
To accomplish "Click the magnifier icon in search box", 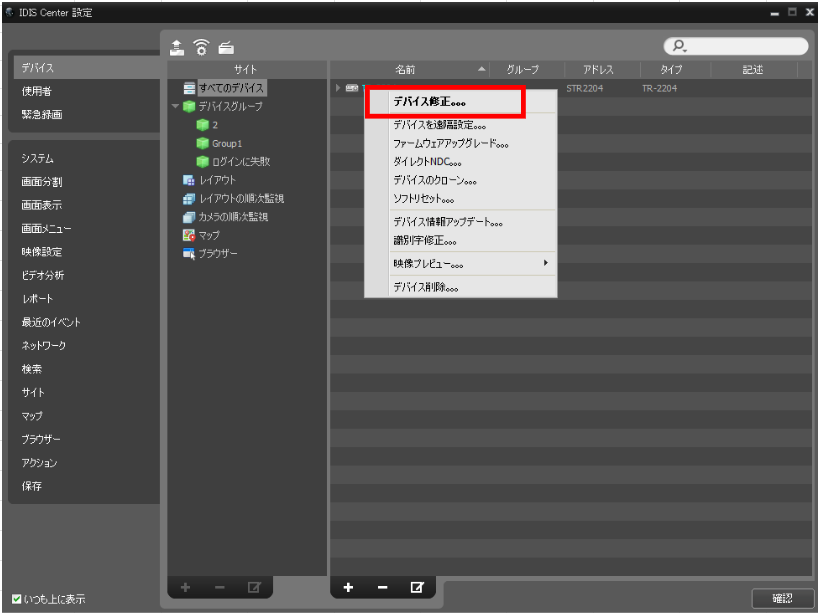I will [x=679, y=46].
